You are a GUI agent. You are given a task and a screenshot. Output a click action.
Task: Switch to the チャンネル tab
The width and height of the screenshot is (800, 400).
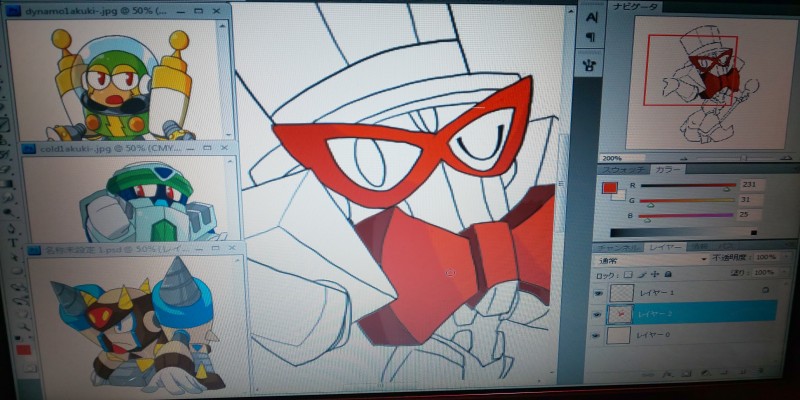click(616, 247)
